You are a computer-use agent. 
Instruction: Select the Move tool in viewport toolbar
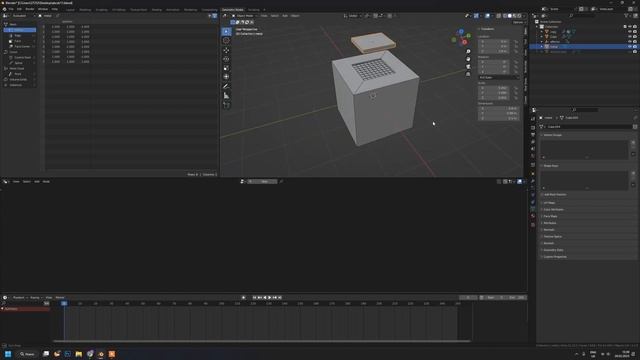[227, 50]
